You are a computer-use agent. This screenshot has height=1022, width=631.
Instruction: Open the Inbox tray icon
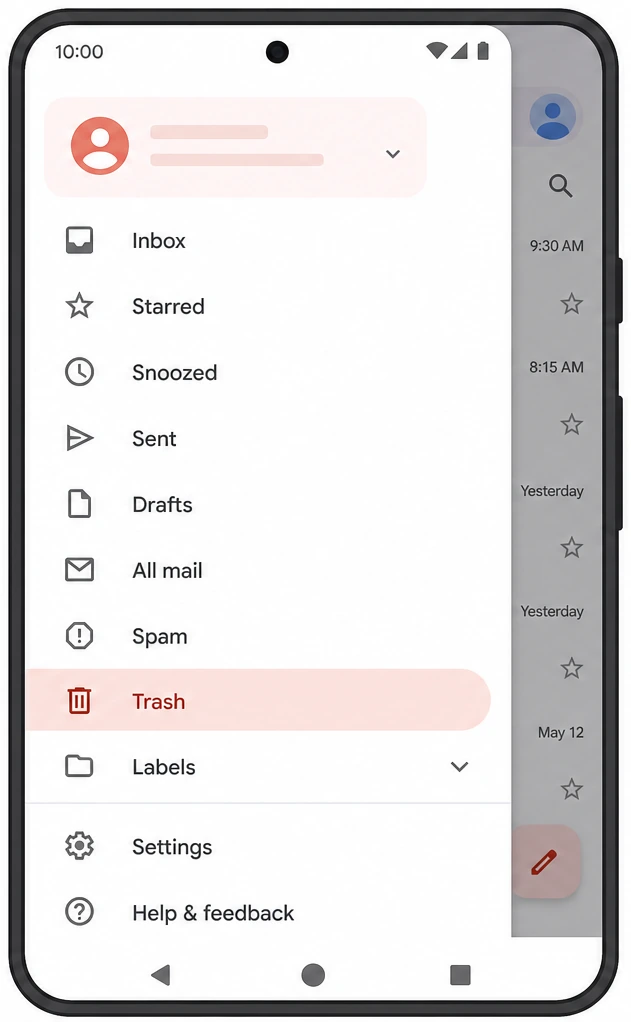80,241
